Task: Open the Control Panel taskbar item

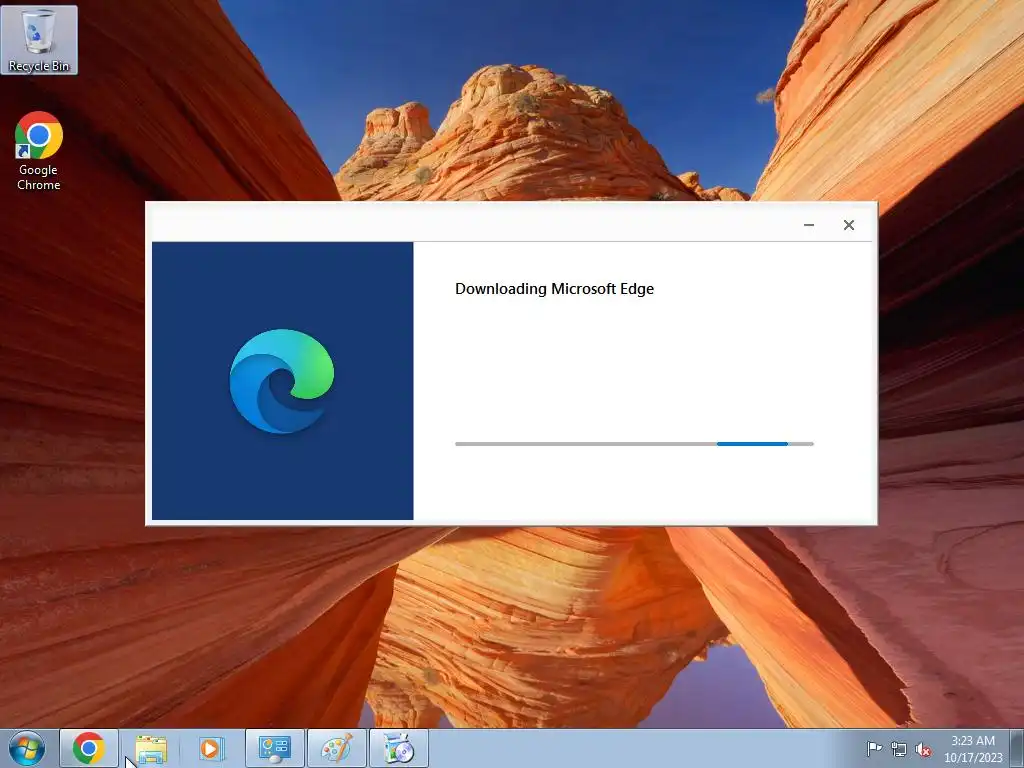Action: 274,748
